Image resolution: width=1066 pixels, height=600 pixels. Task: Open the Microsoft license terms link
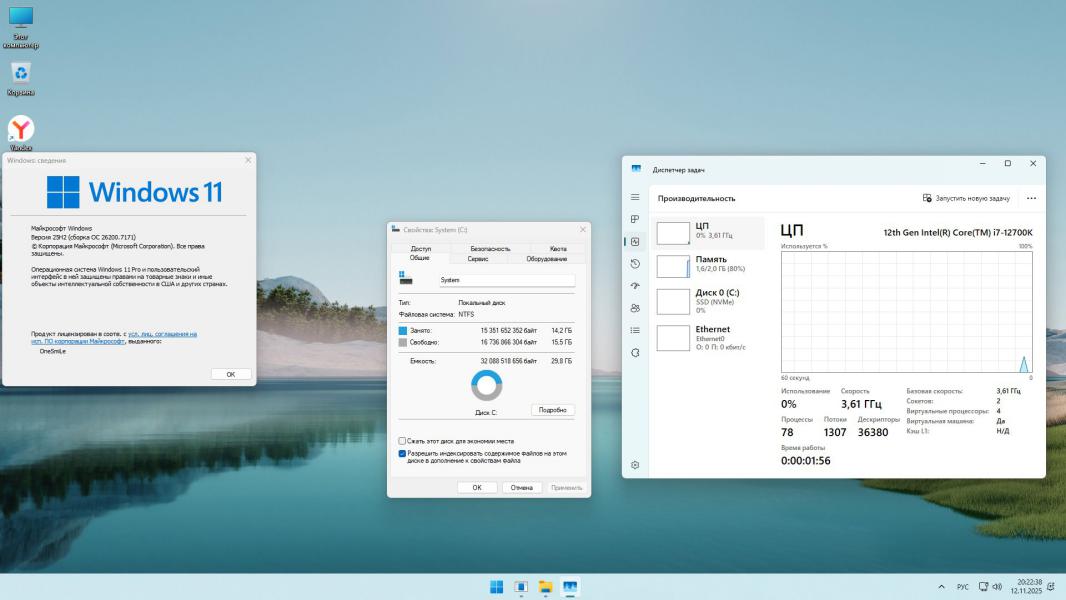[162, 334]
